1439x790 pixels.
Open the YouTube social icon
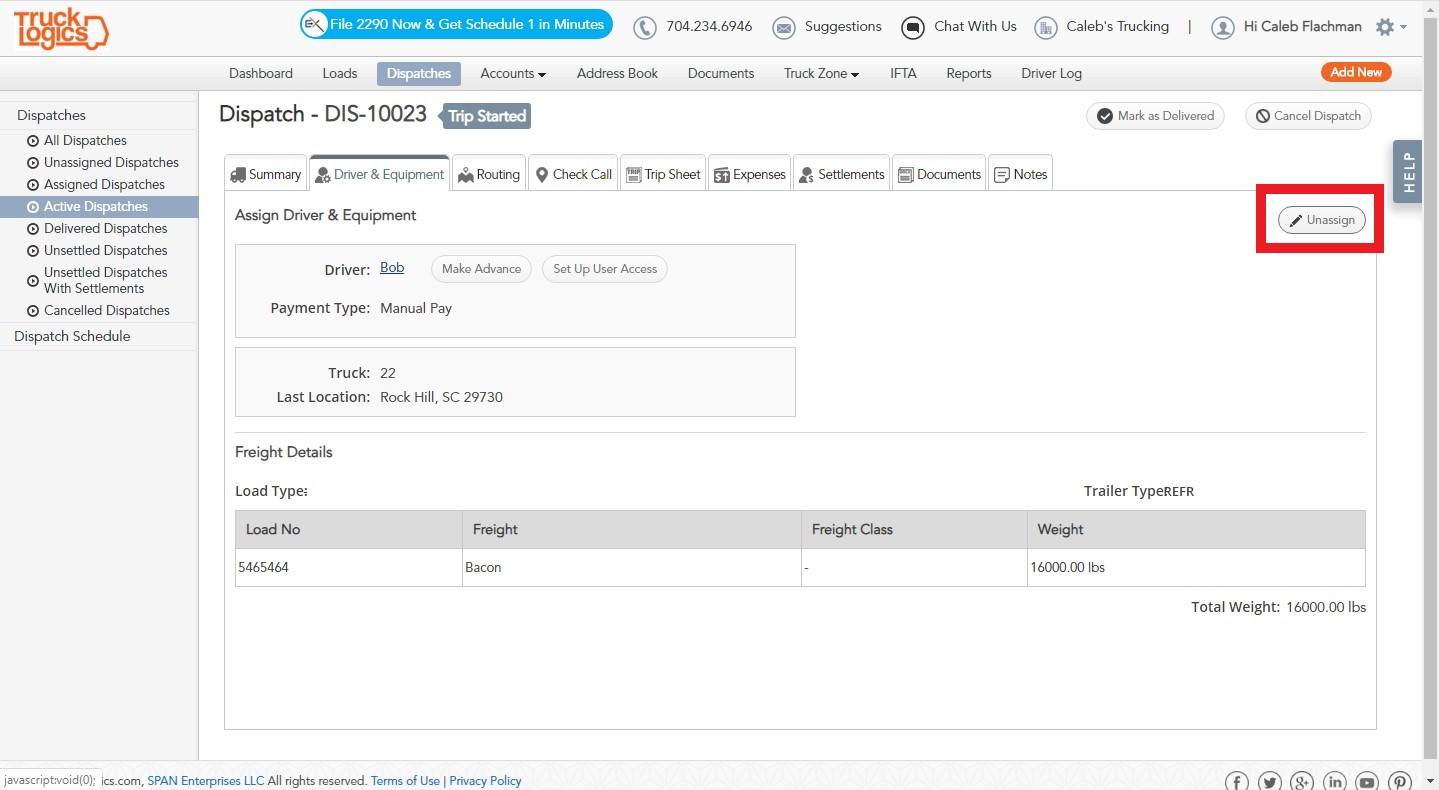(1366, 782)
